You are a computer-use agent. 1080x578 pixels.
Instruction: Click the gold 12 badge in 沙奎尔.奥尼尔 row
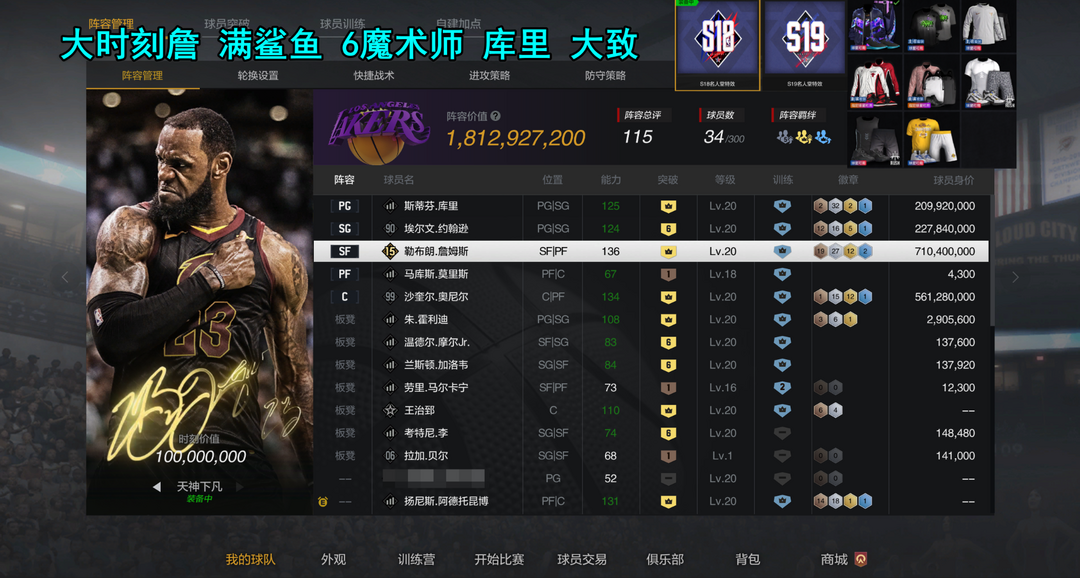click(851, 297)
